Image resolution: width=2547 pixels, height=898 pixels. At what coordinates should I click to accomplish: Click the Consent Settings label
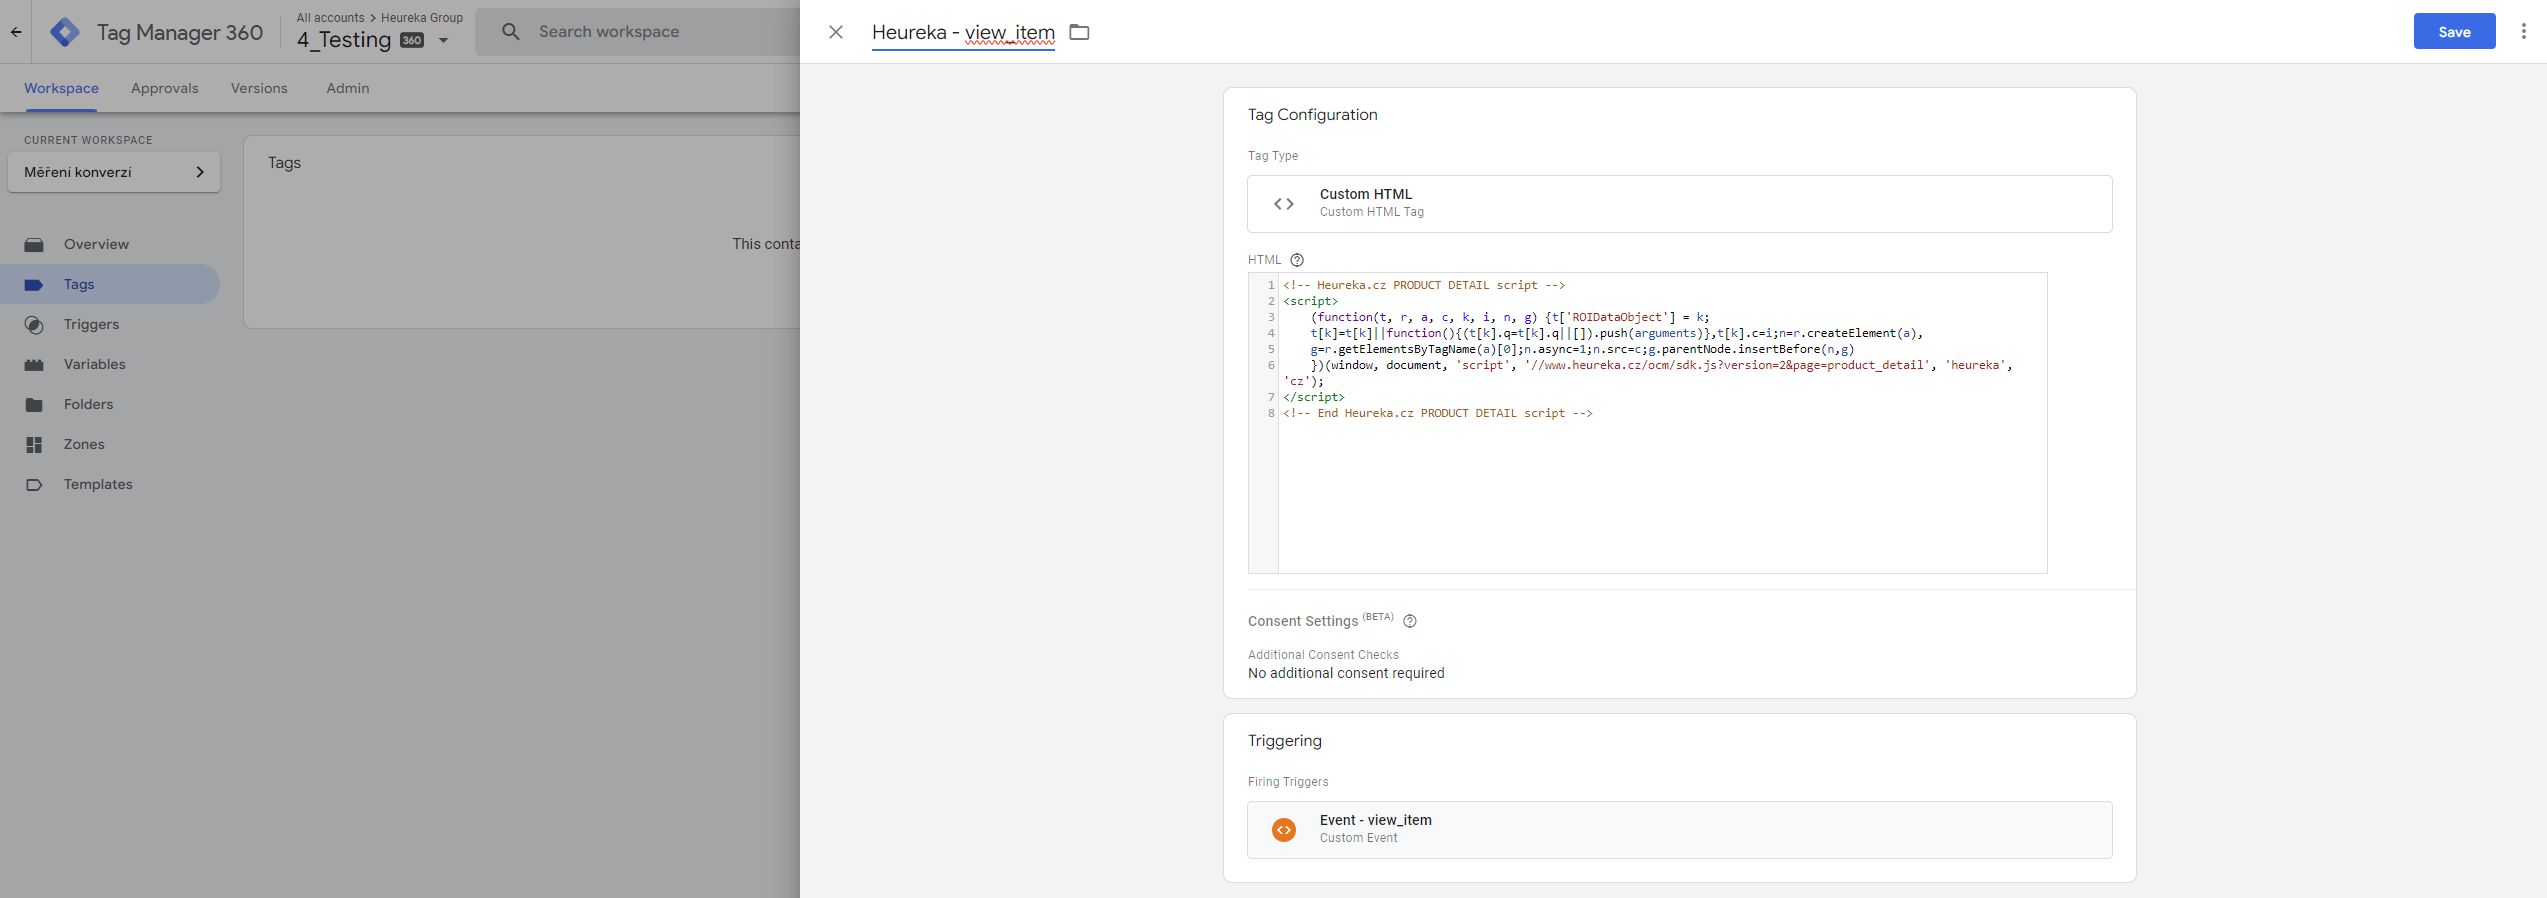1303,621
